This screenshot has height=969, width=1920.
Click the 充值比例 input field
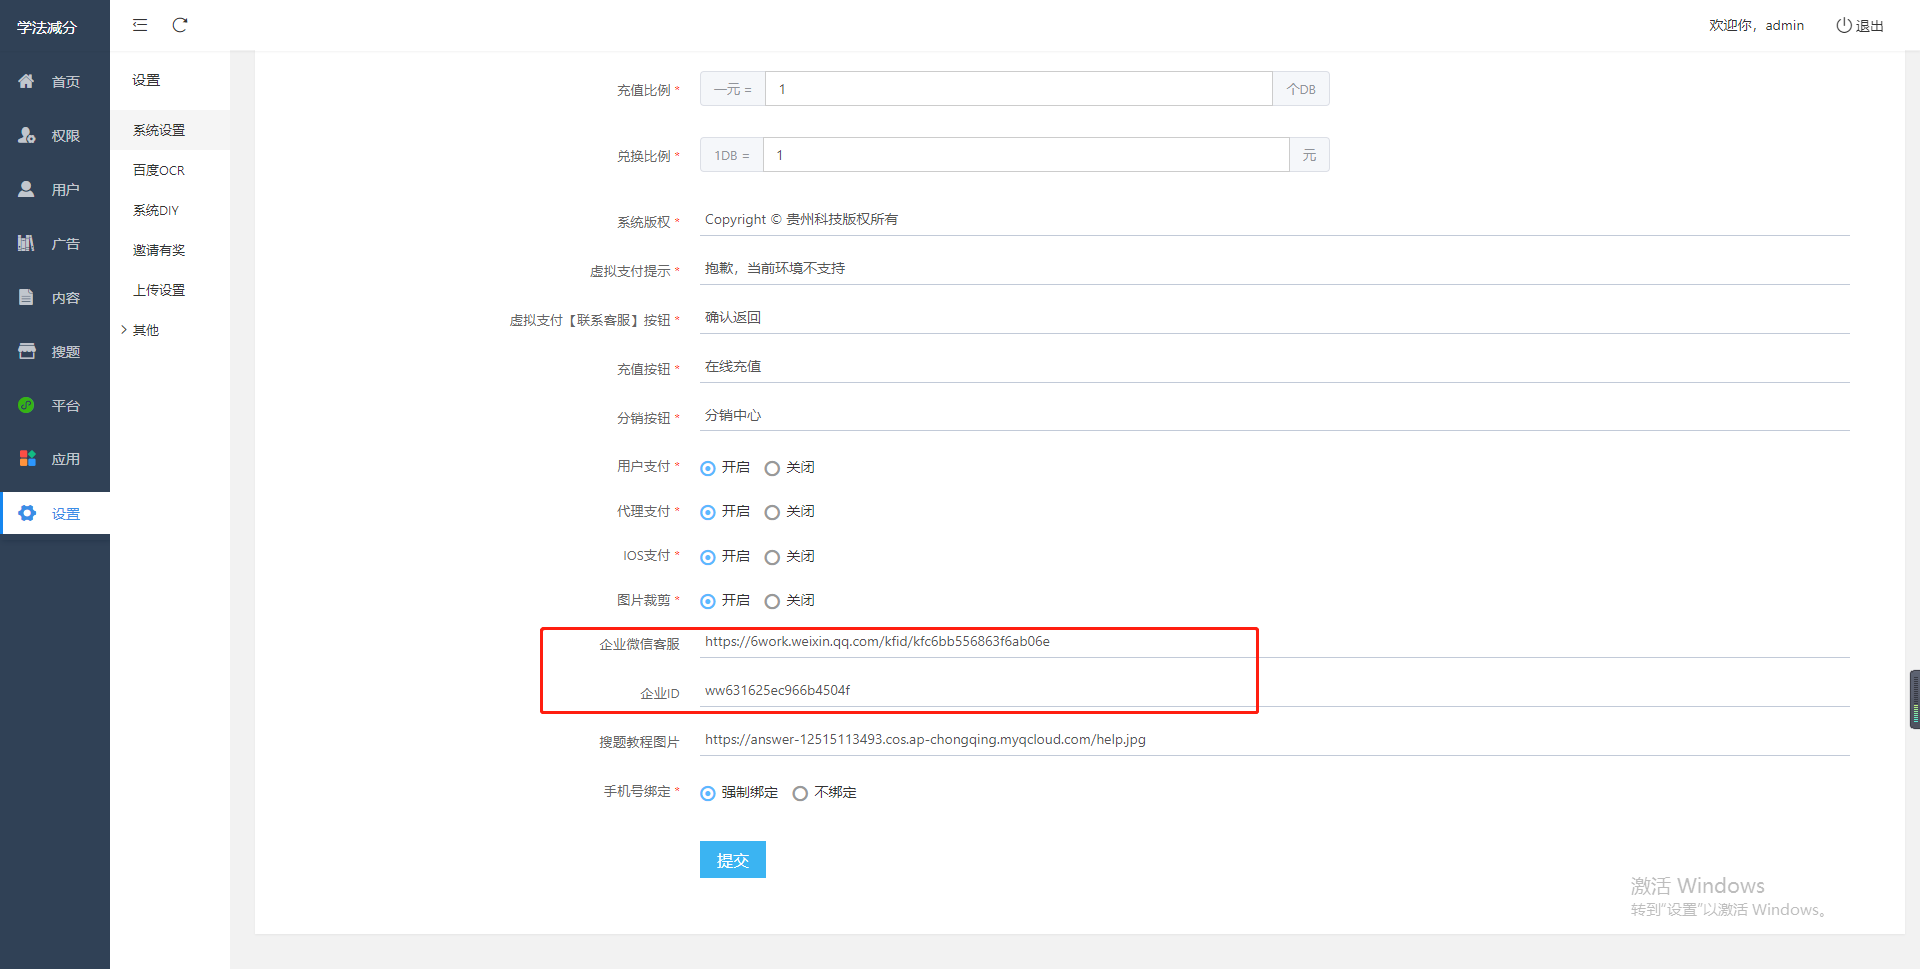(x=1018, y=89)
